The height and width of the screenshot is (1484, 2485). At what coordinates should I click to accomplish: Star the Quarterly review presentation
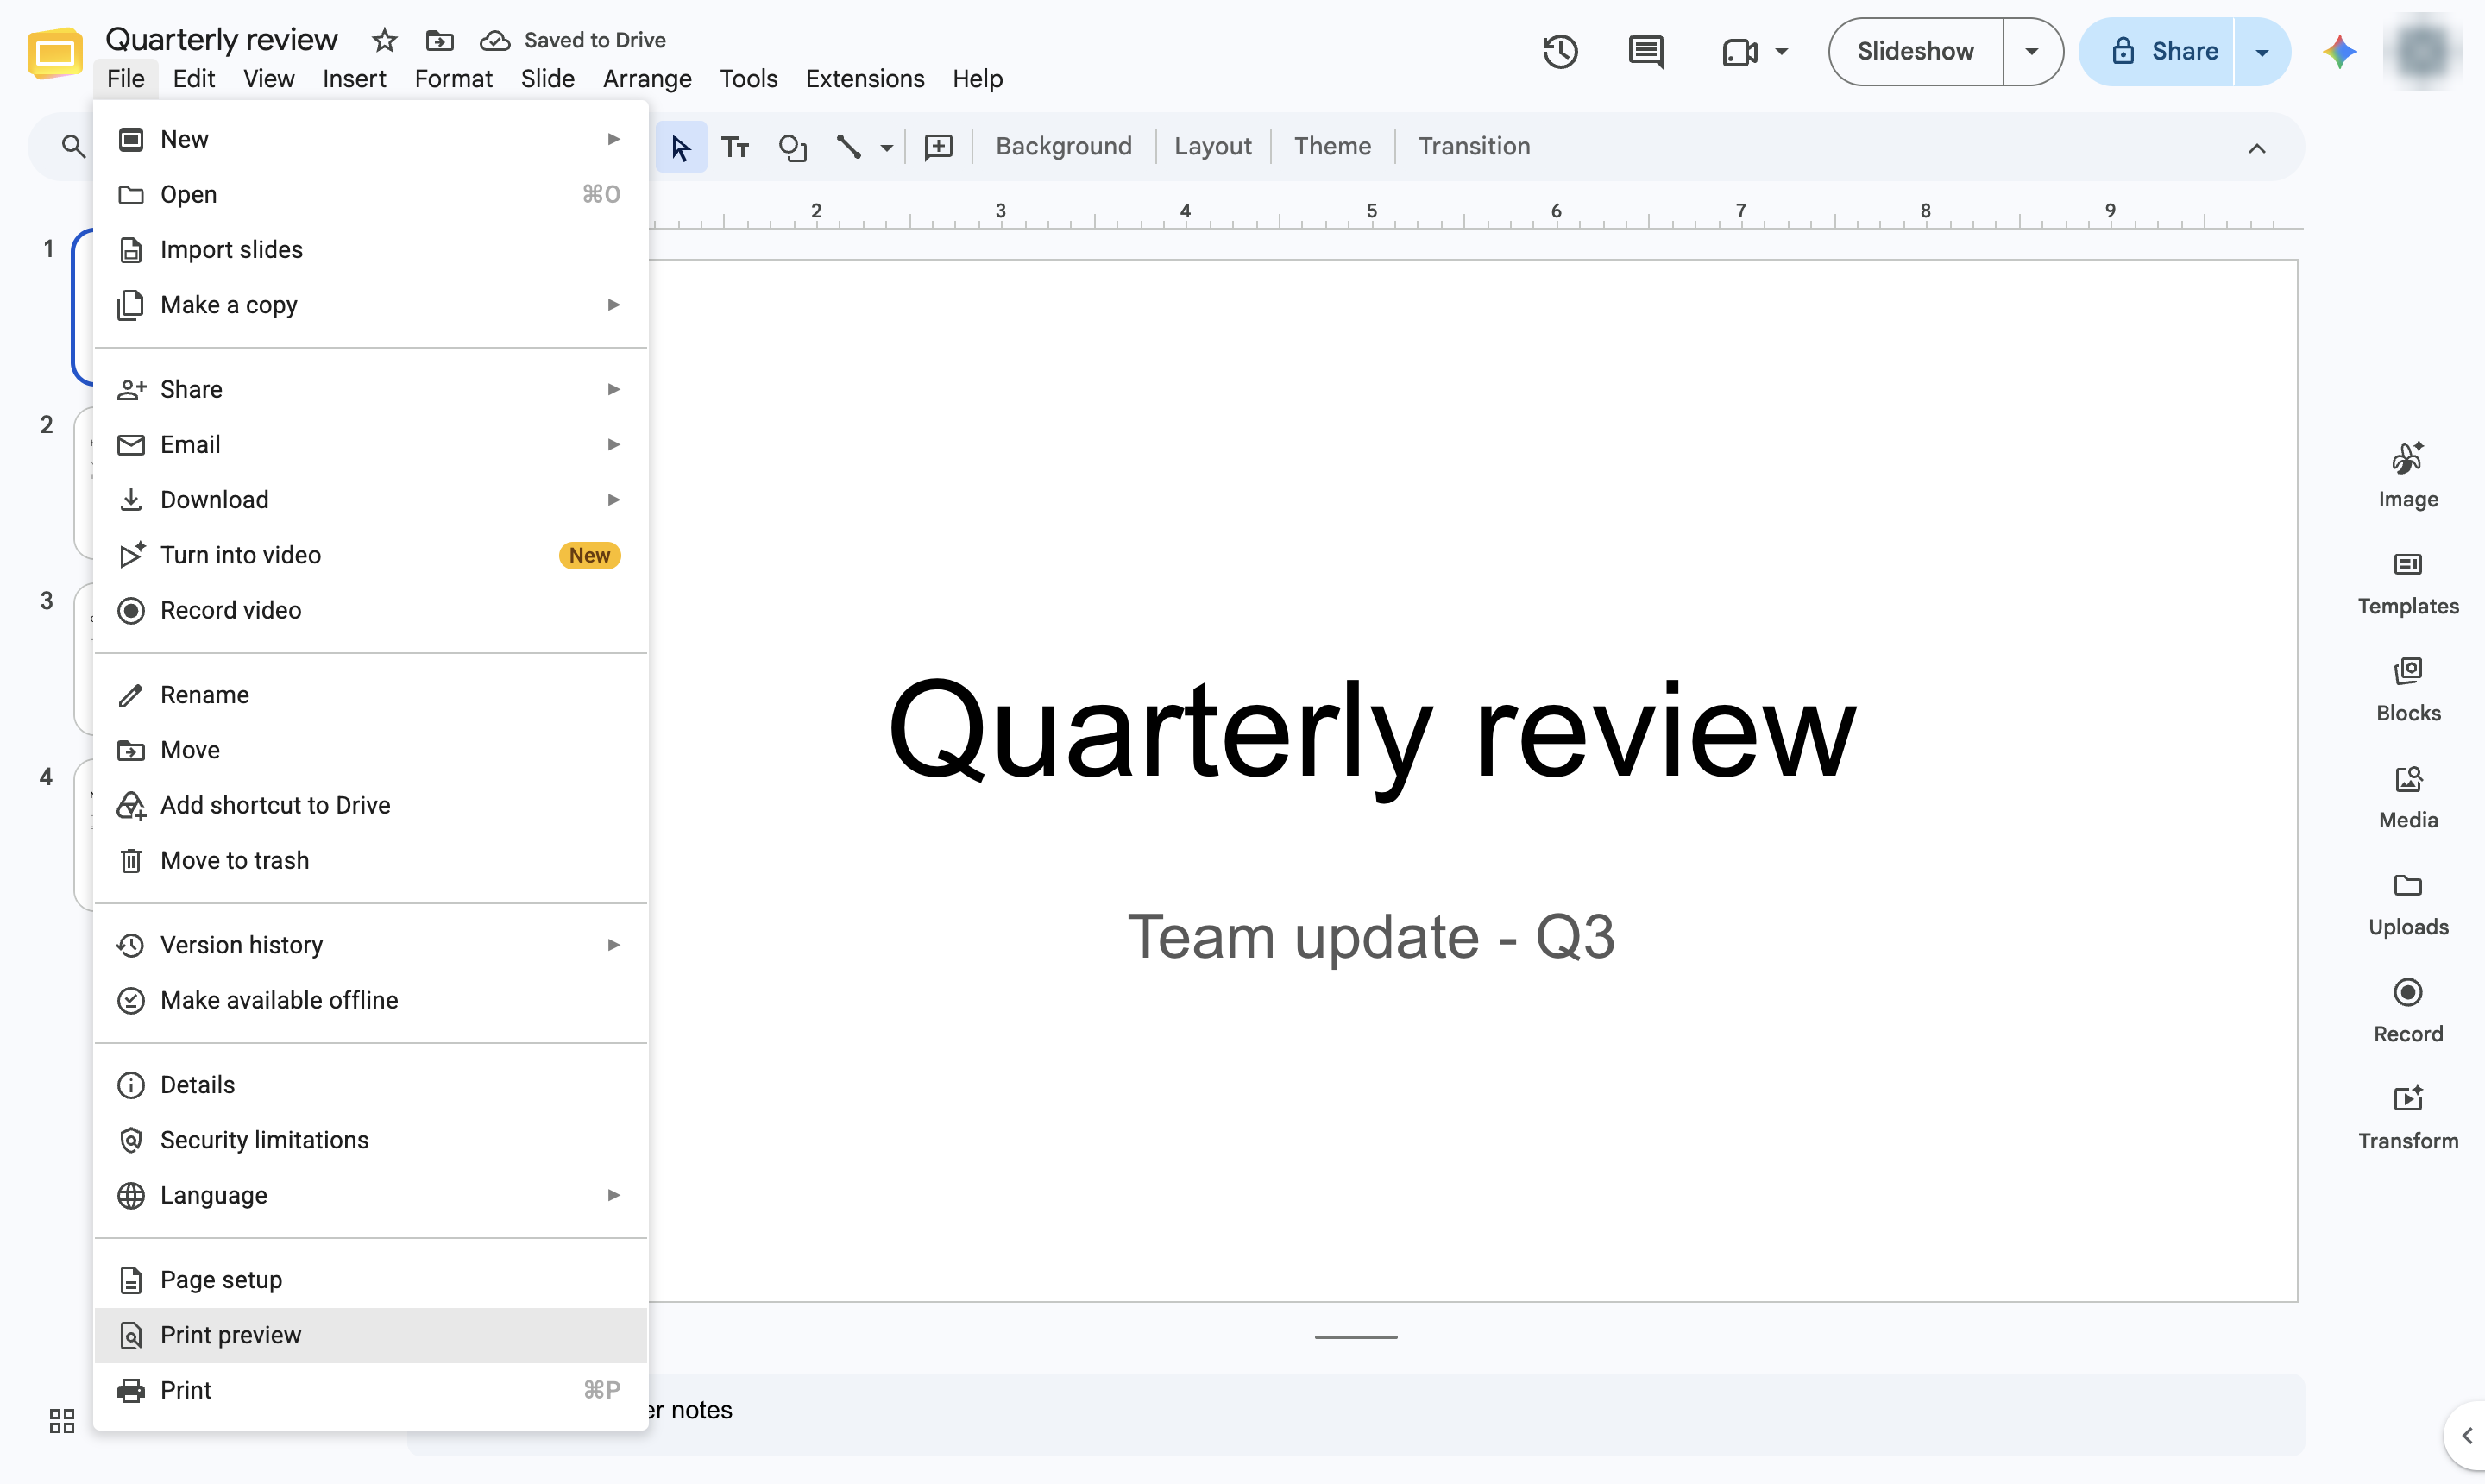point(384,40)
